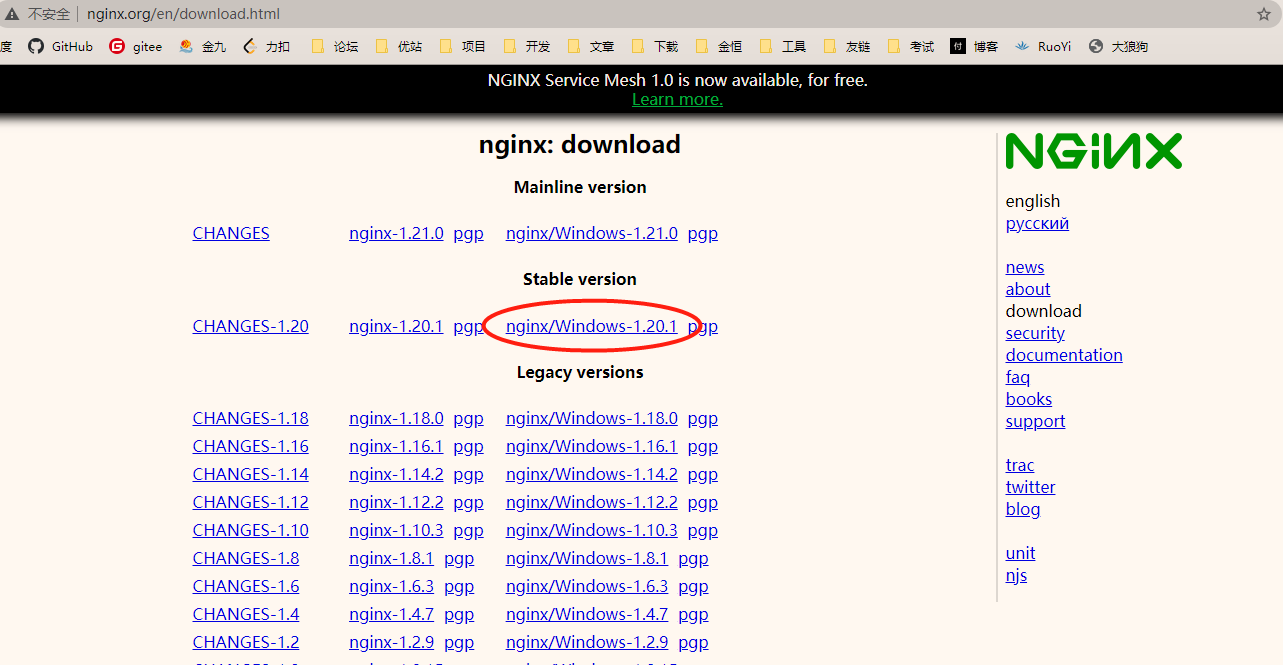Download nginx/Windows-1.20.1 stable

(592, 326)
